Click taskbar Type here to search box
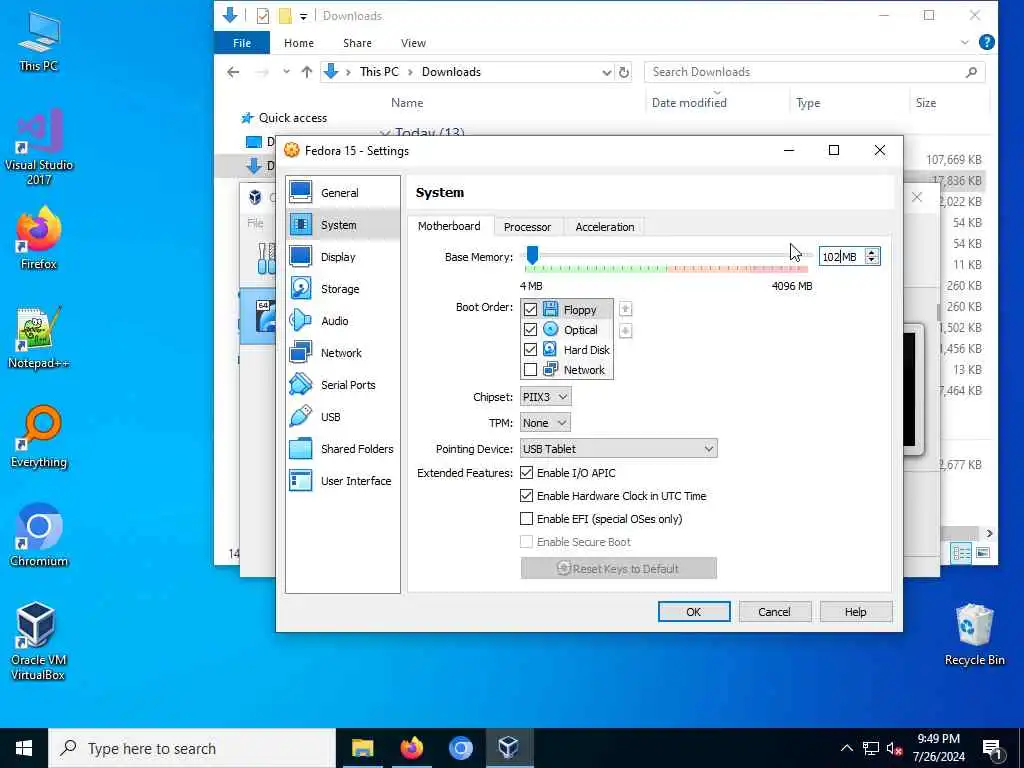 coord(192,748)
